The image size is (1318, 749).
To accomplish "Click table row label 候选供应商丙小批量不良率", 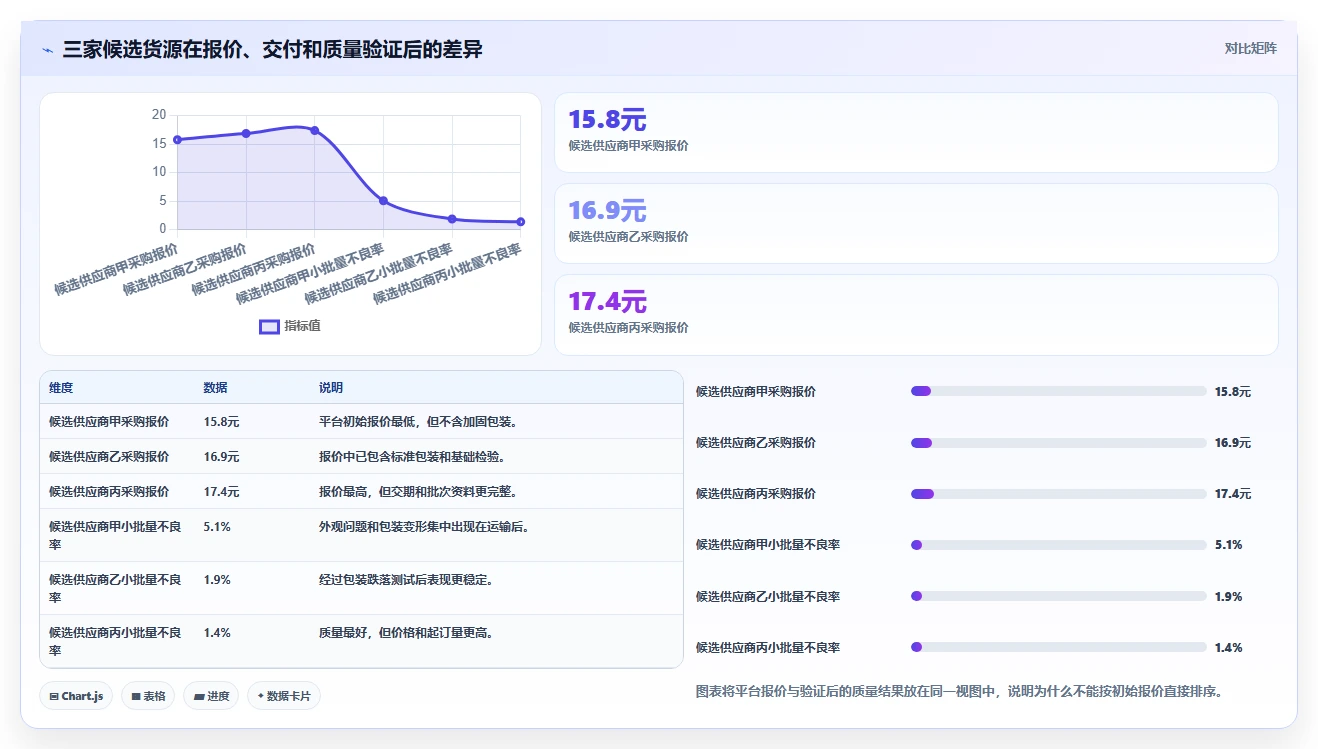I will click(115, 641).
